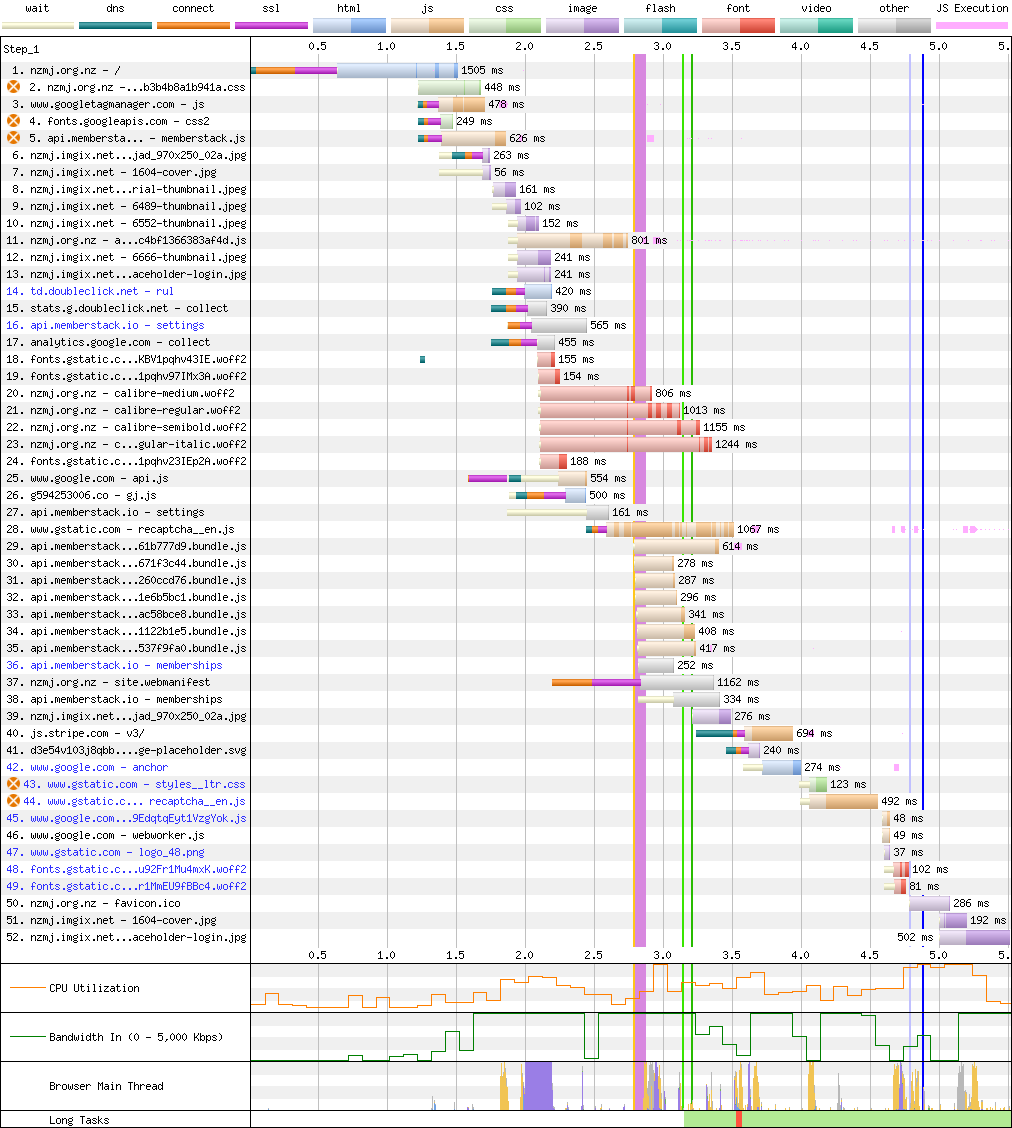
Task: Open request 48 fonts.gstatic.com woff2 link
Action: [x=126, y=869]
